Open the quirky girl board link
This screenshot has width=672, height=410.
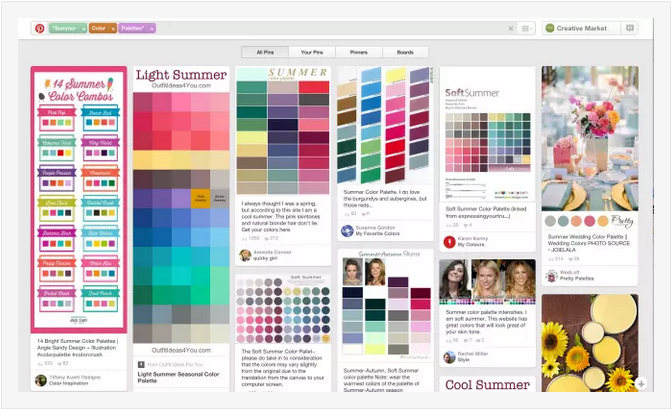click(266, 258)
